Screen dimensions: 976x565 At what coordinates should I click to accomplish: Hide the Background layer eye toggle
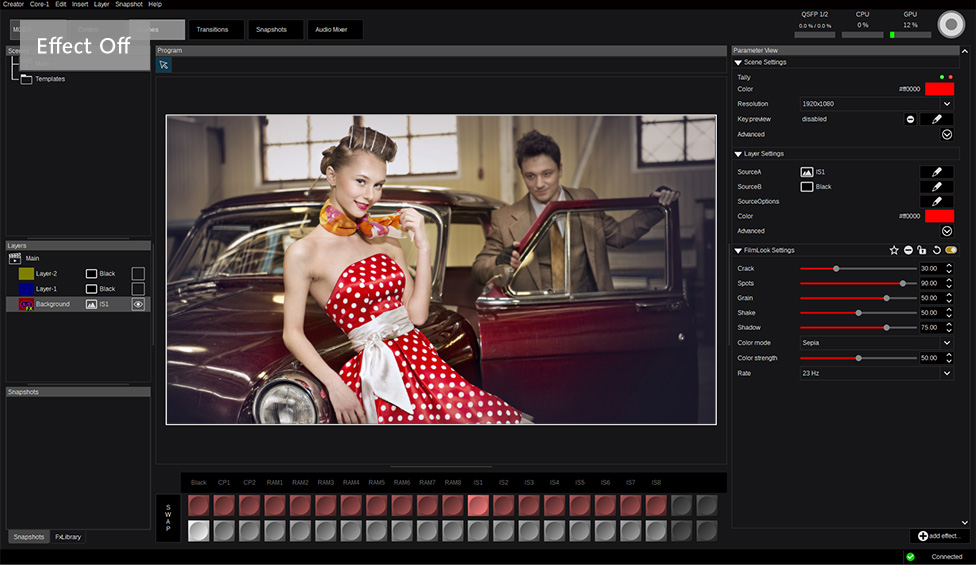tap(138, 304)
